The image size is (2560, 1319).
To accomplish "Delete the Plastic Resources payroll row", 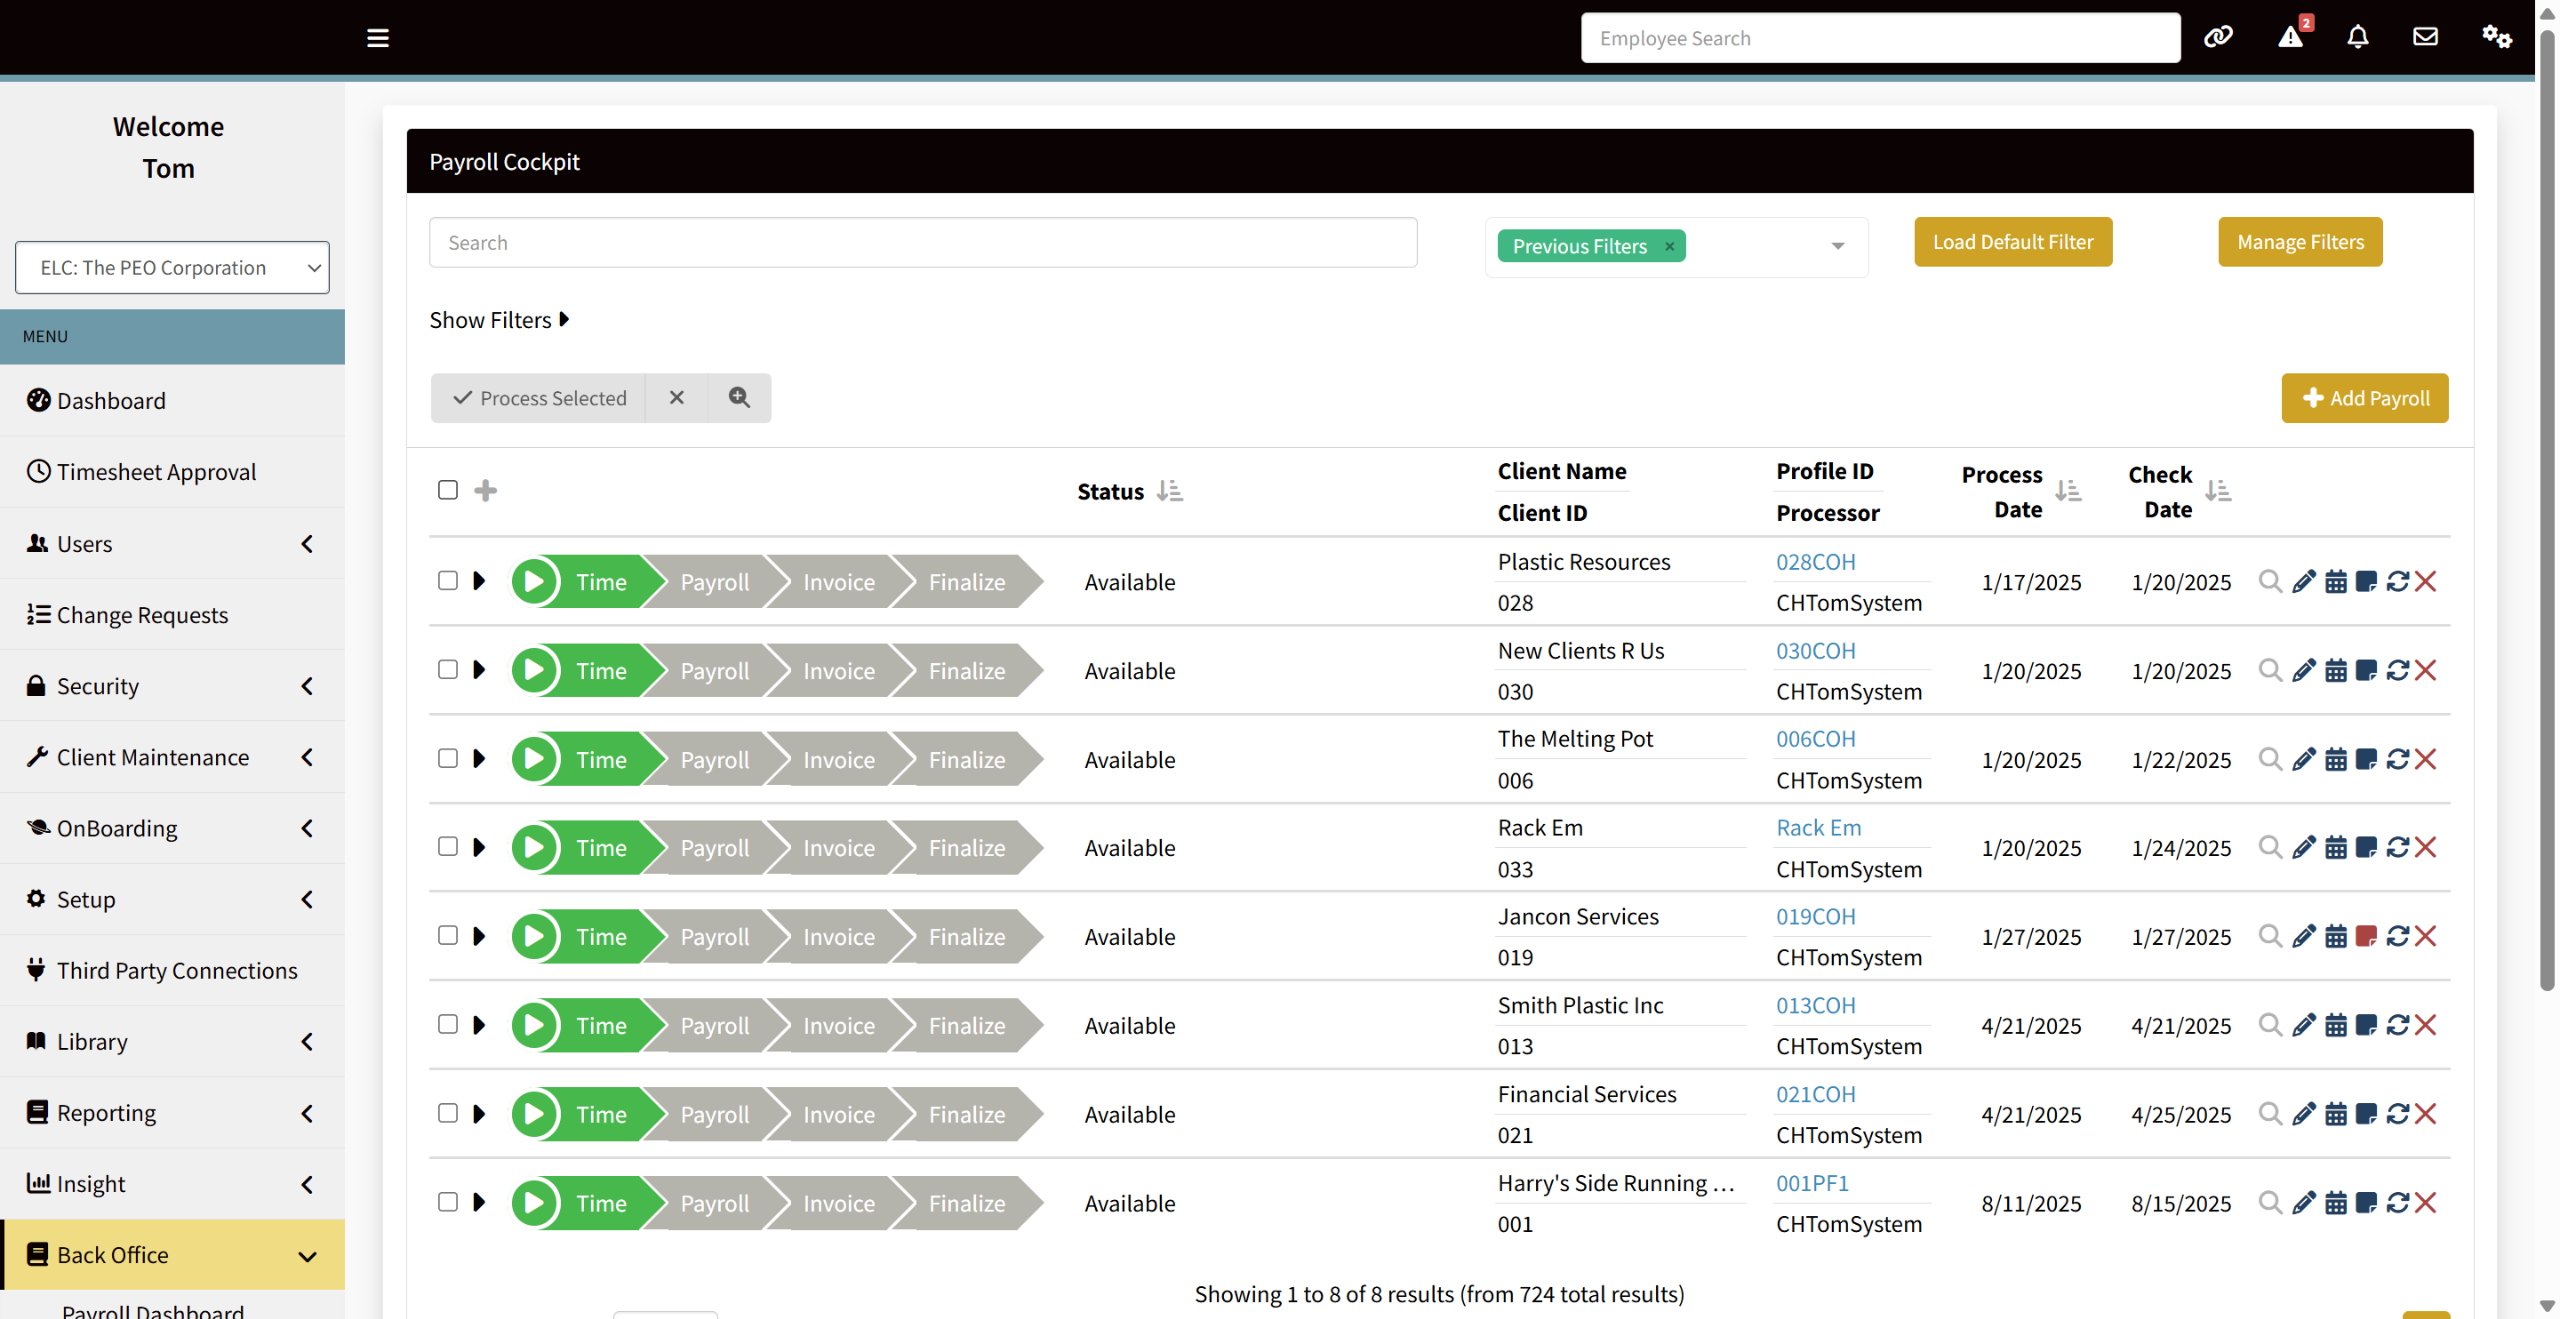I will tap(2425, 581).
